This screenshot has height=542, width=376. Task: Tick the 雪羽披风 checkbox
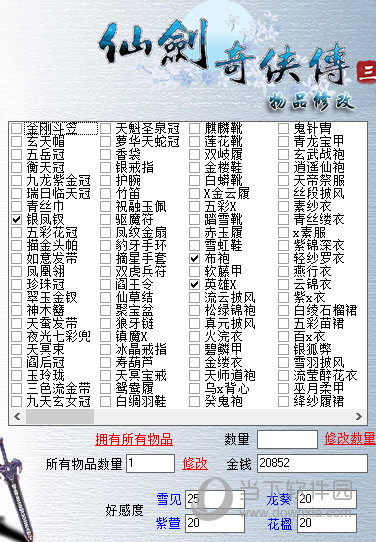coord(283,362)
